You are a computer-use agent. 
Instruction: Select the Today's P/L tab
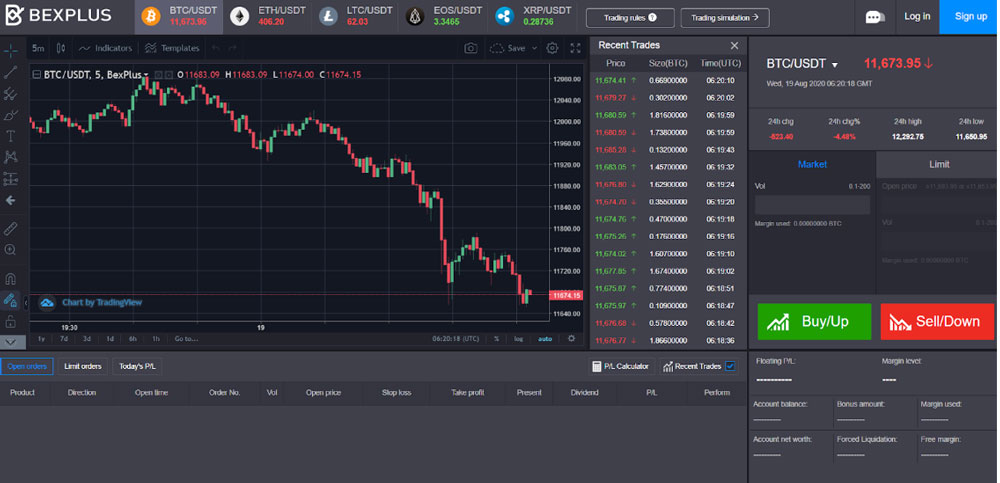pyautogui.click(x=137, y=366)
